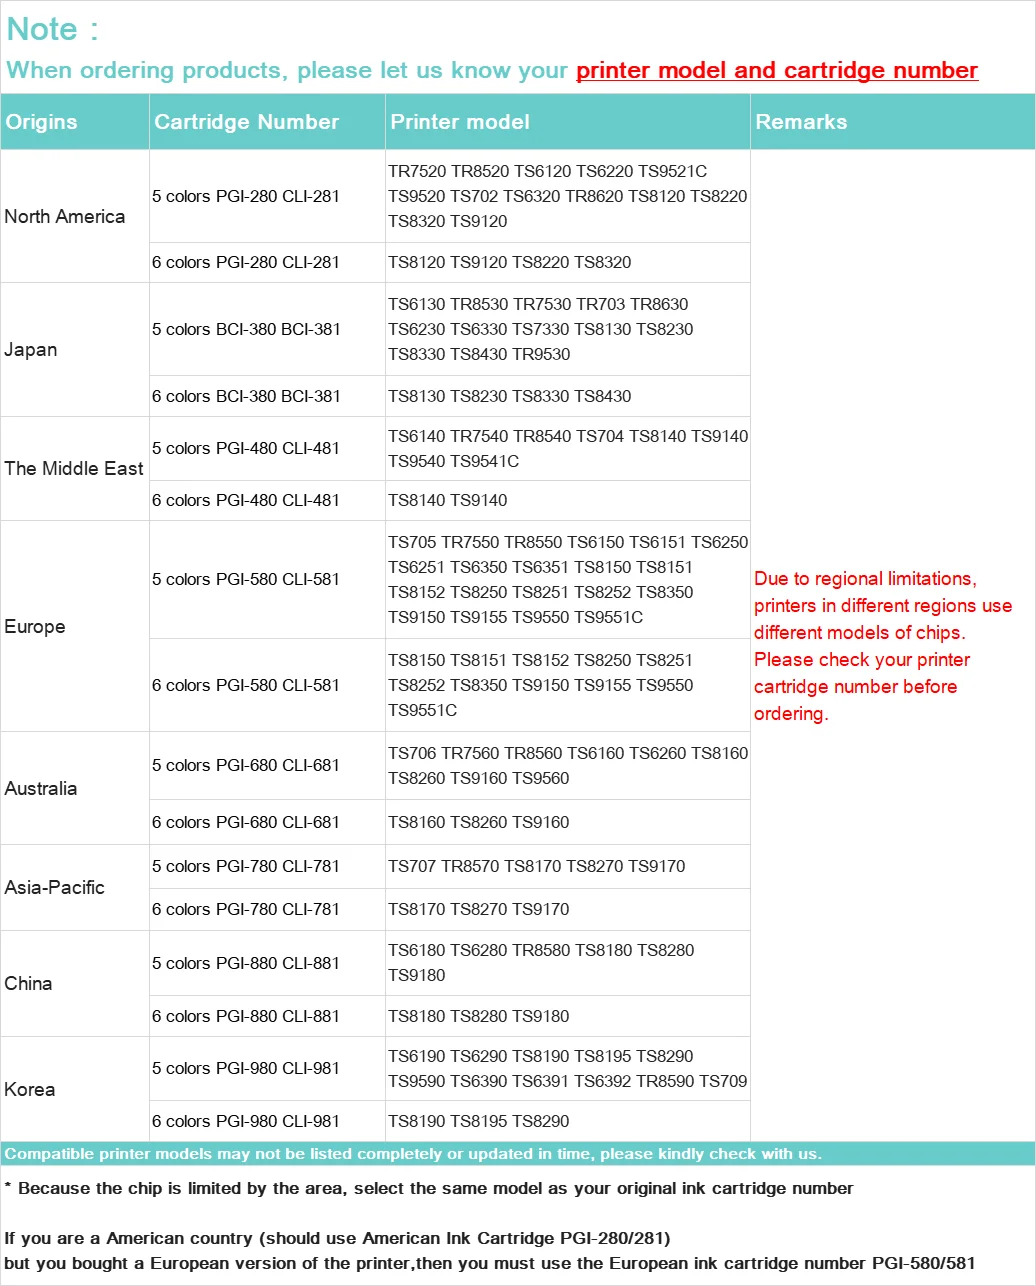This screenshot has width=1036, height=1286.
Task: Click printer models starting with 'TS705 TR7550'
Action: pos(568,579)
